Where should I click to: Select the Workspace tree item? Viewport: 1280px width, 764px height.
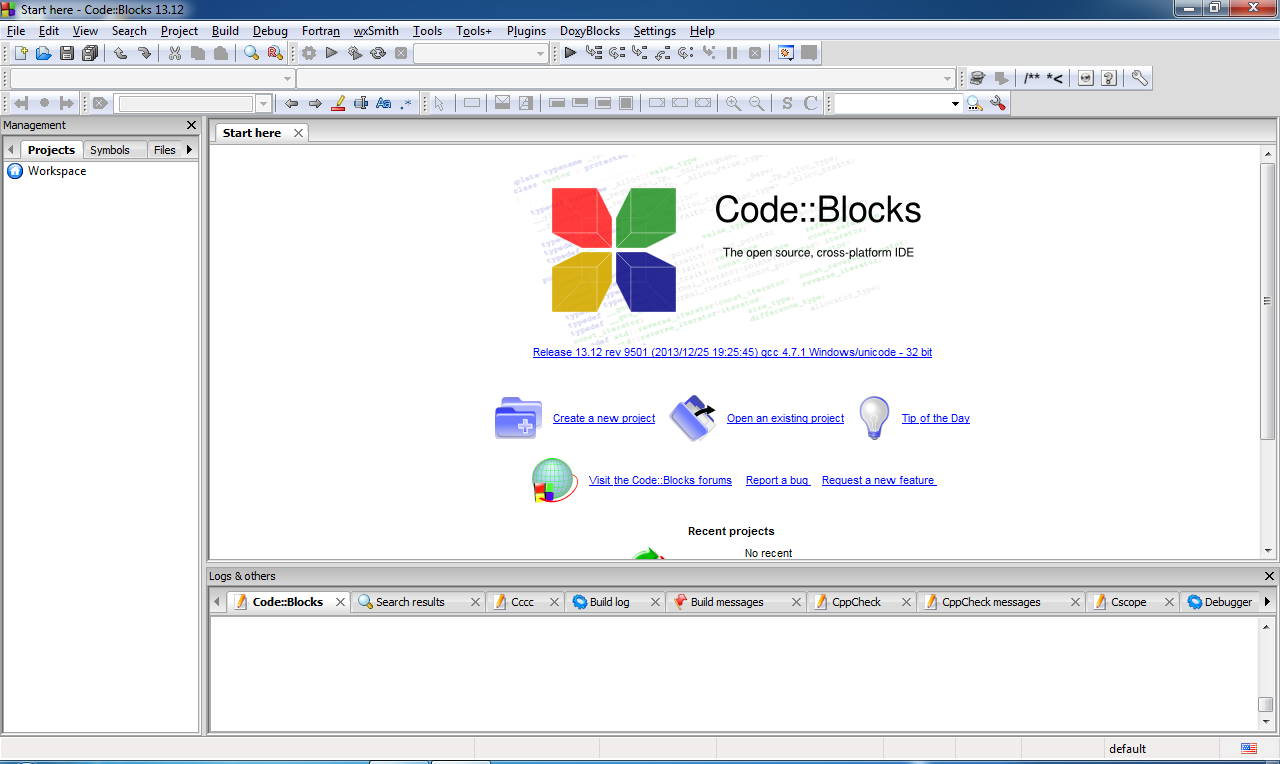pyautogui.click(x=57, y=171)
